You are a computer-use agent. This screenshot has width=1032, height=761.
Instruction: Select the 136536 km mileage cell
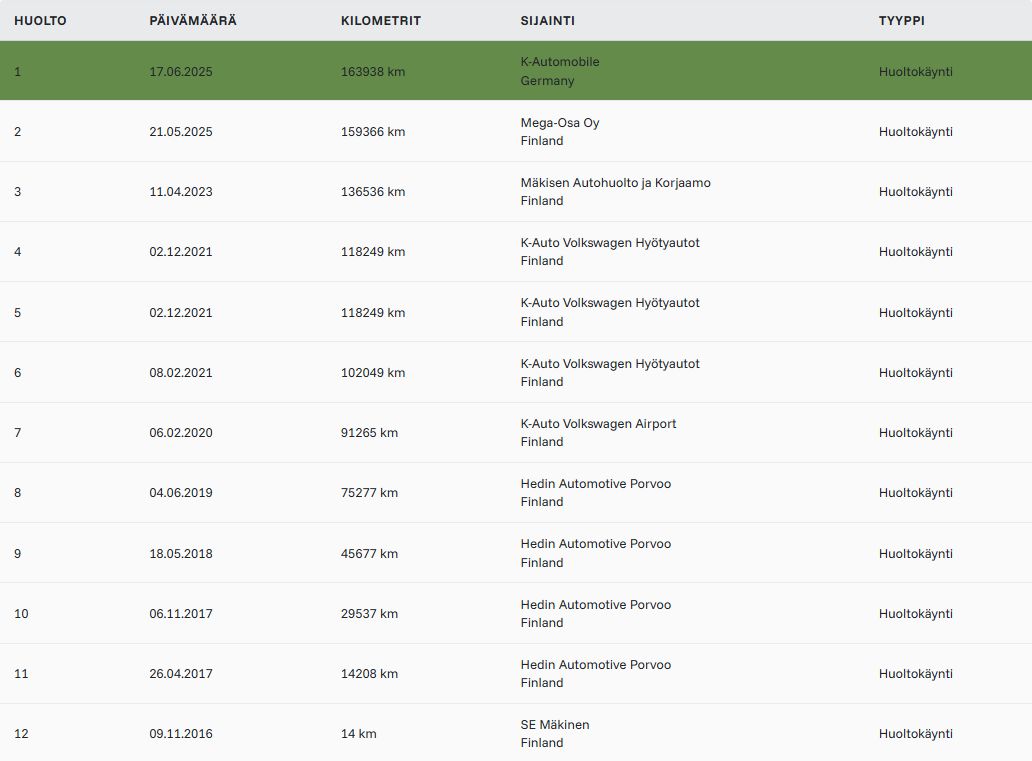pyautogui.click(x=373, y=192)
